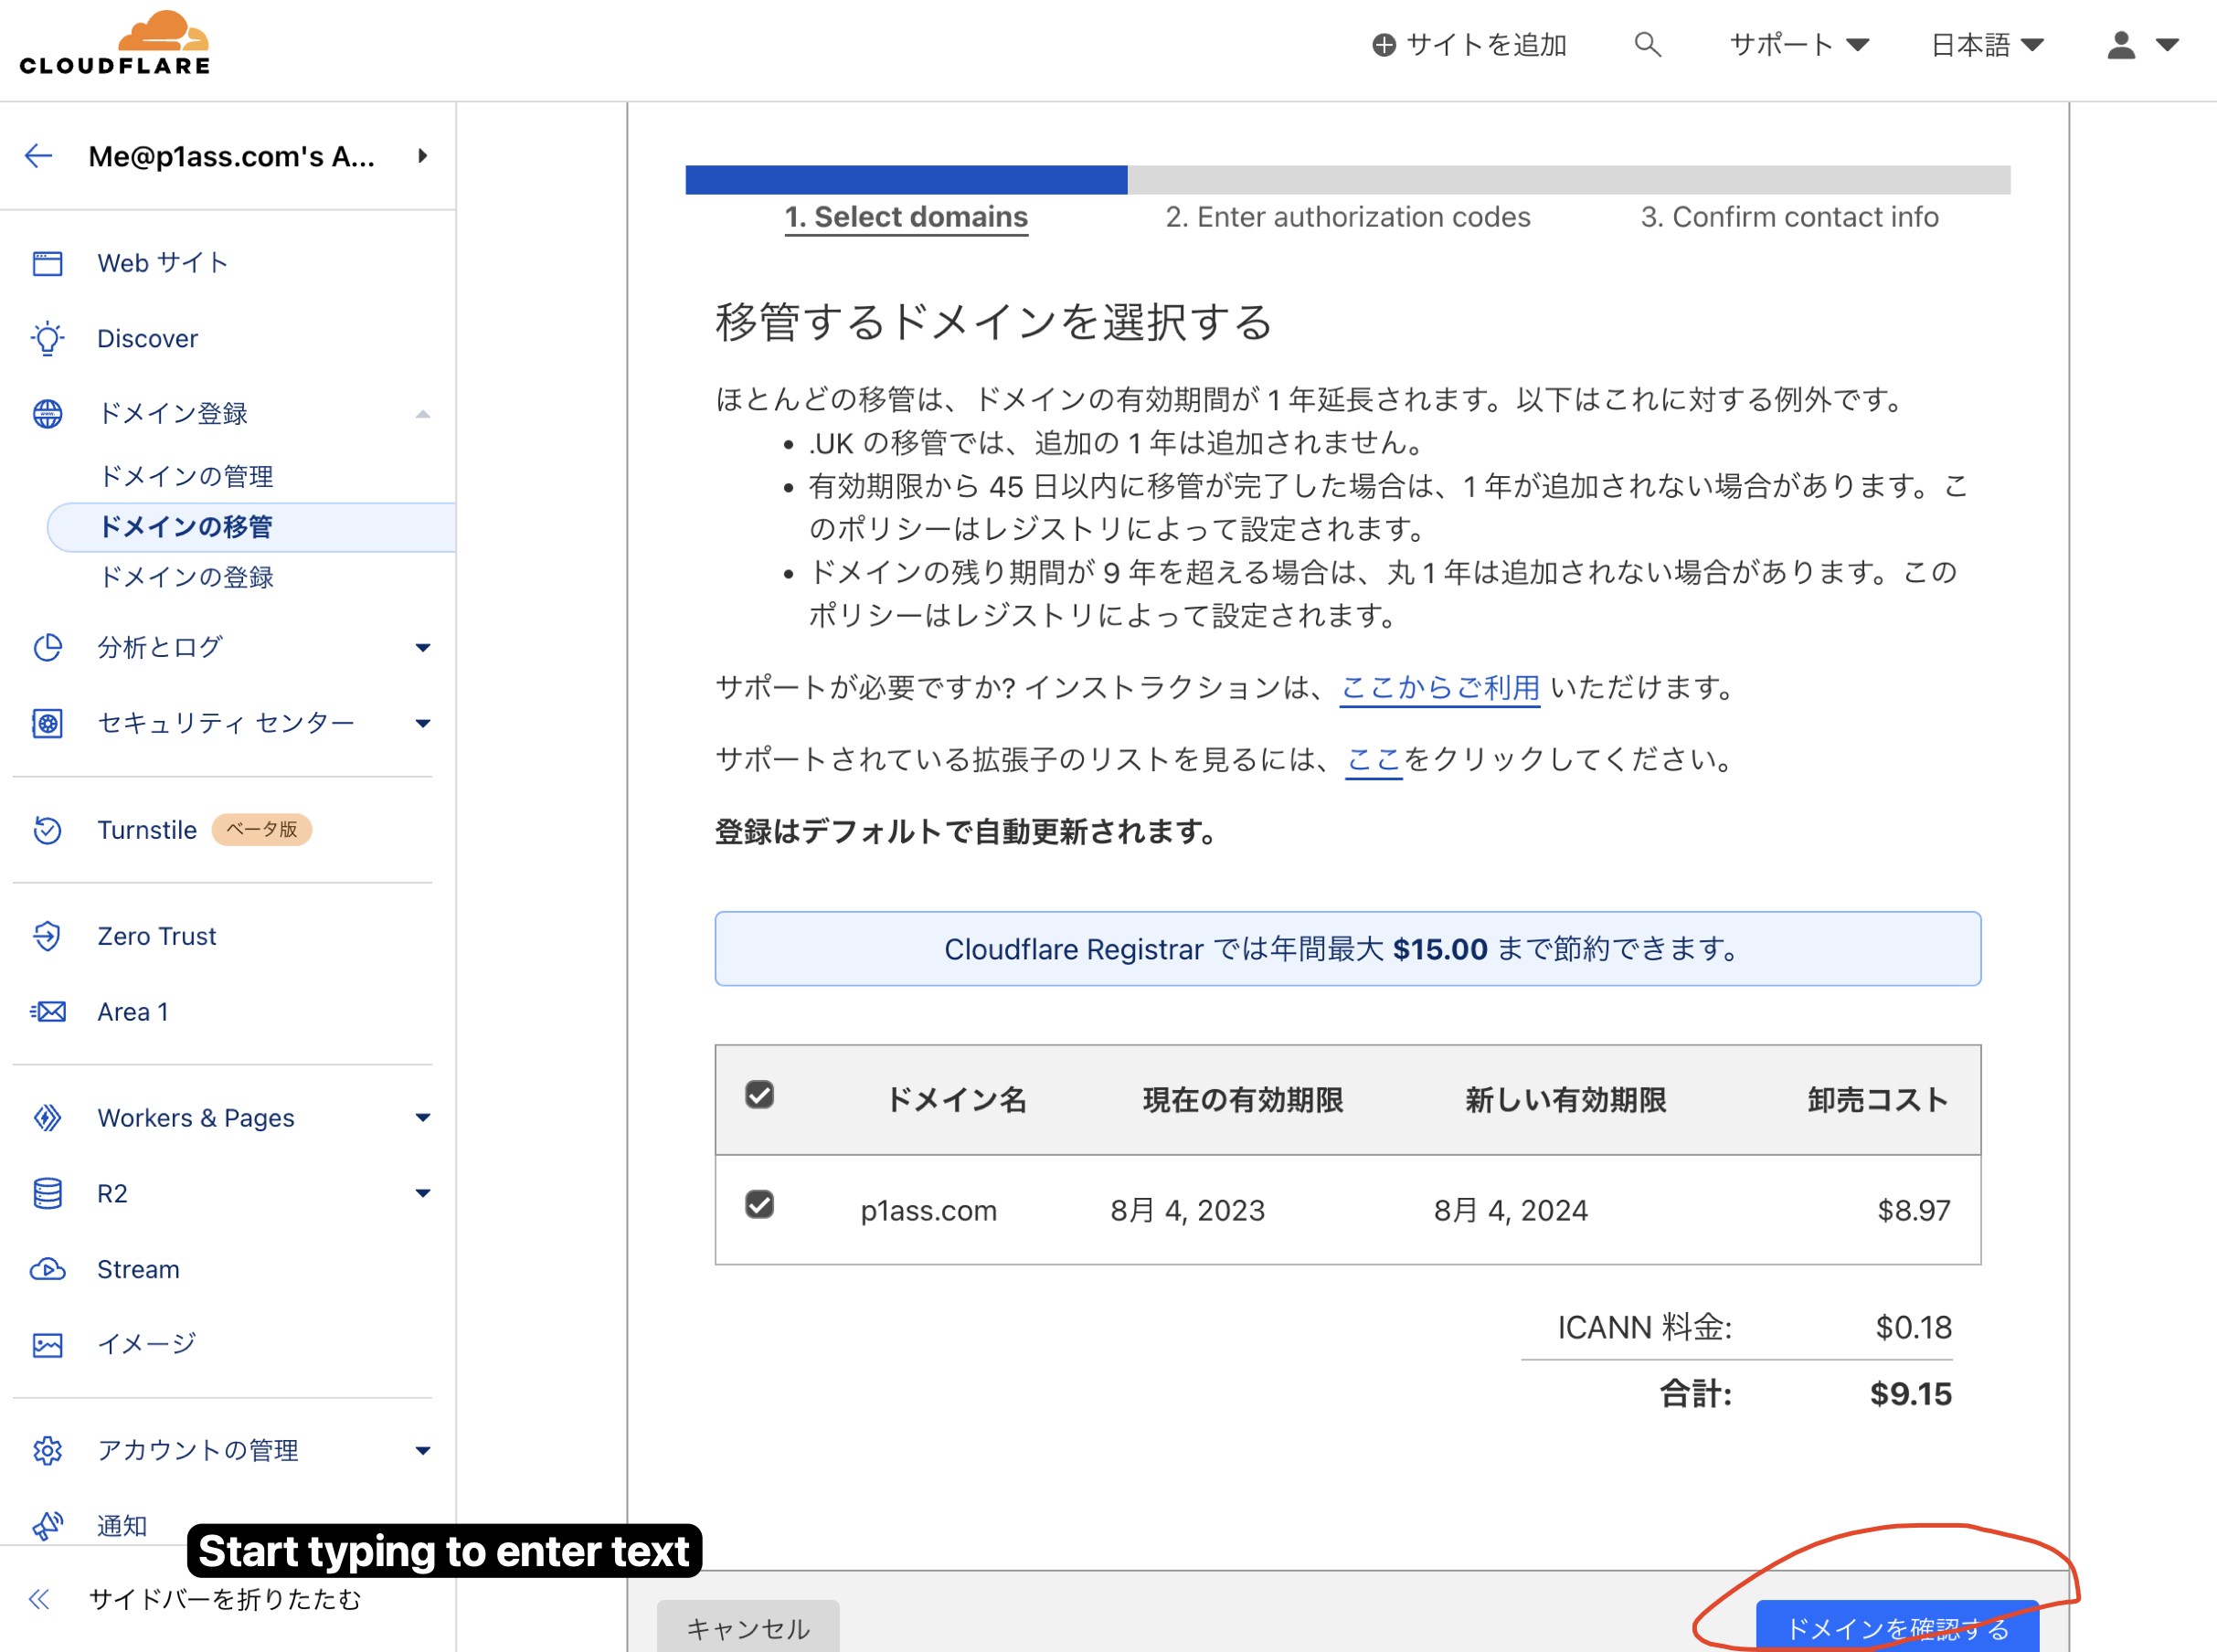Open Area 1 email icon
2217x1652 pixels.
coord(47,1012)
